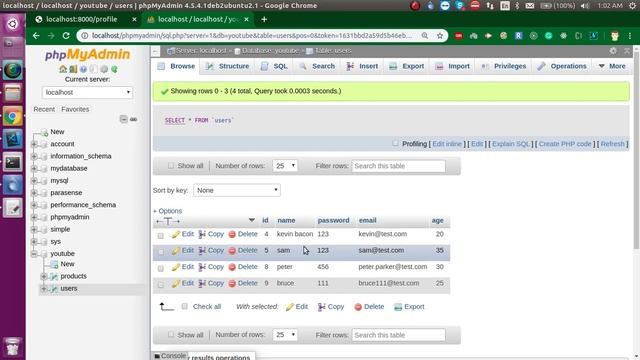Expand mysql database node

pos(34,180)
